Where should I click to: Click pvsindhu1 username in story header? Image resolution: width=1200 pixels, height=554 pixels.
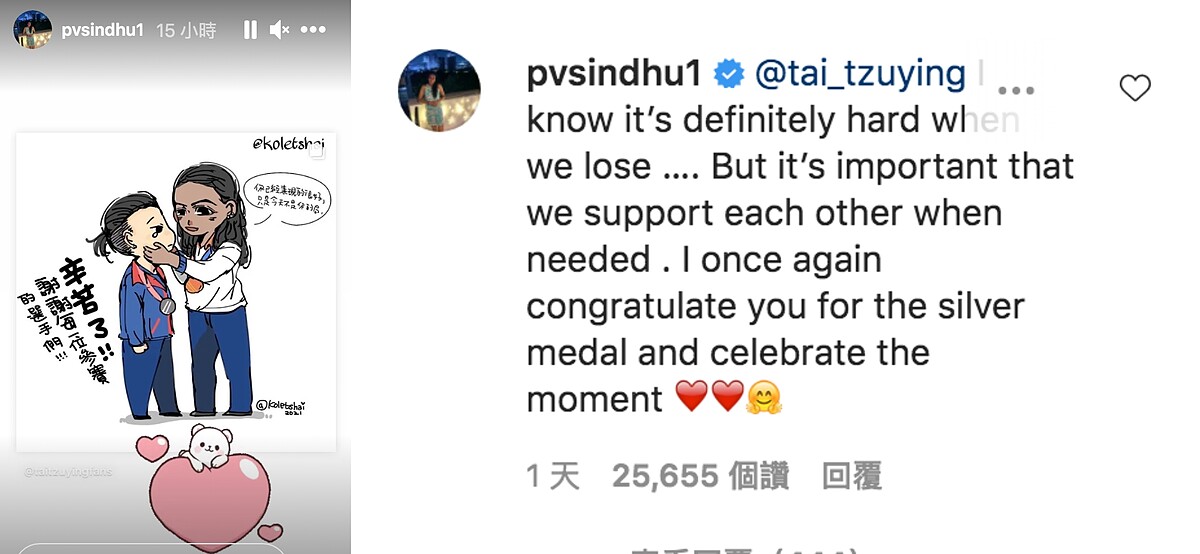[x=97, y=31]
